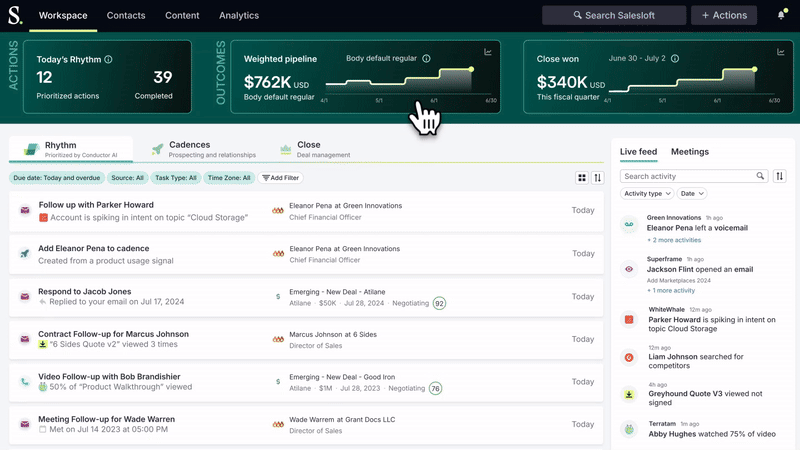Screen dimensions: 800x450
Task: Click intent icon for WhiteWhale feed item
Action: point(629,320)
